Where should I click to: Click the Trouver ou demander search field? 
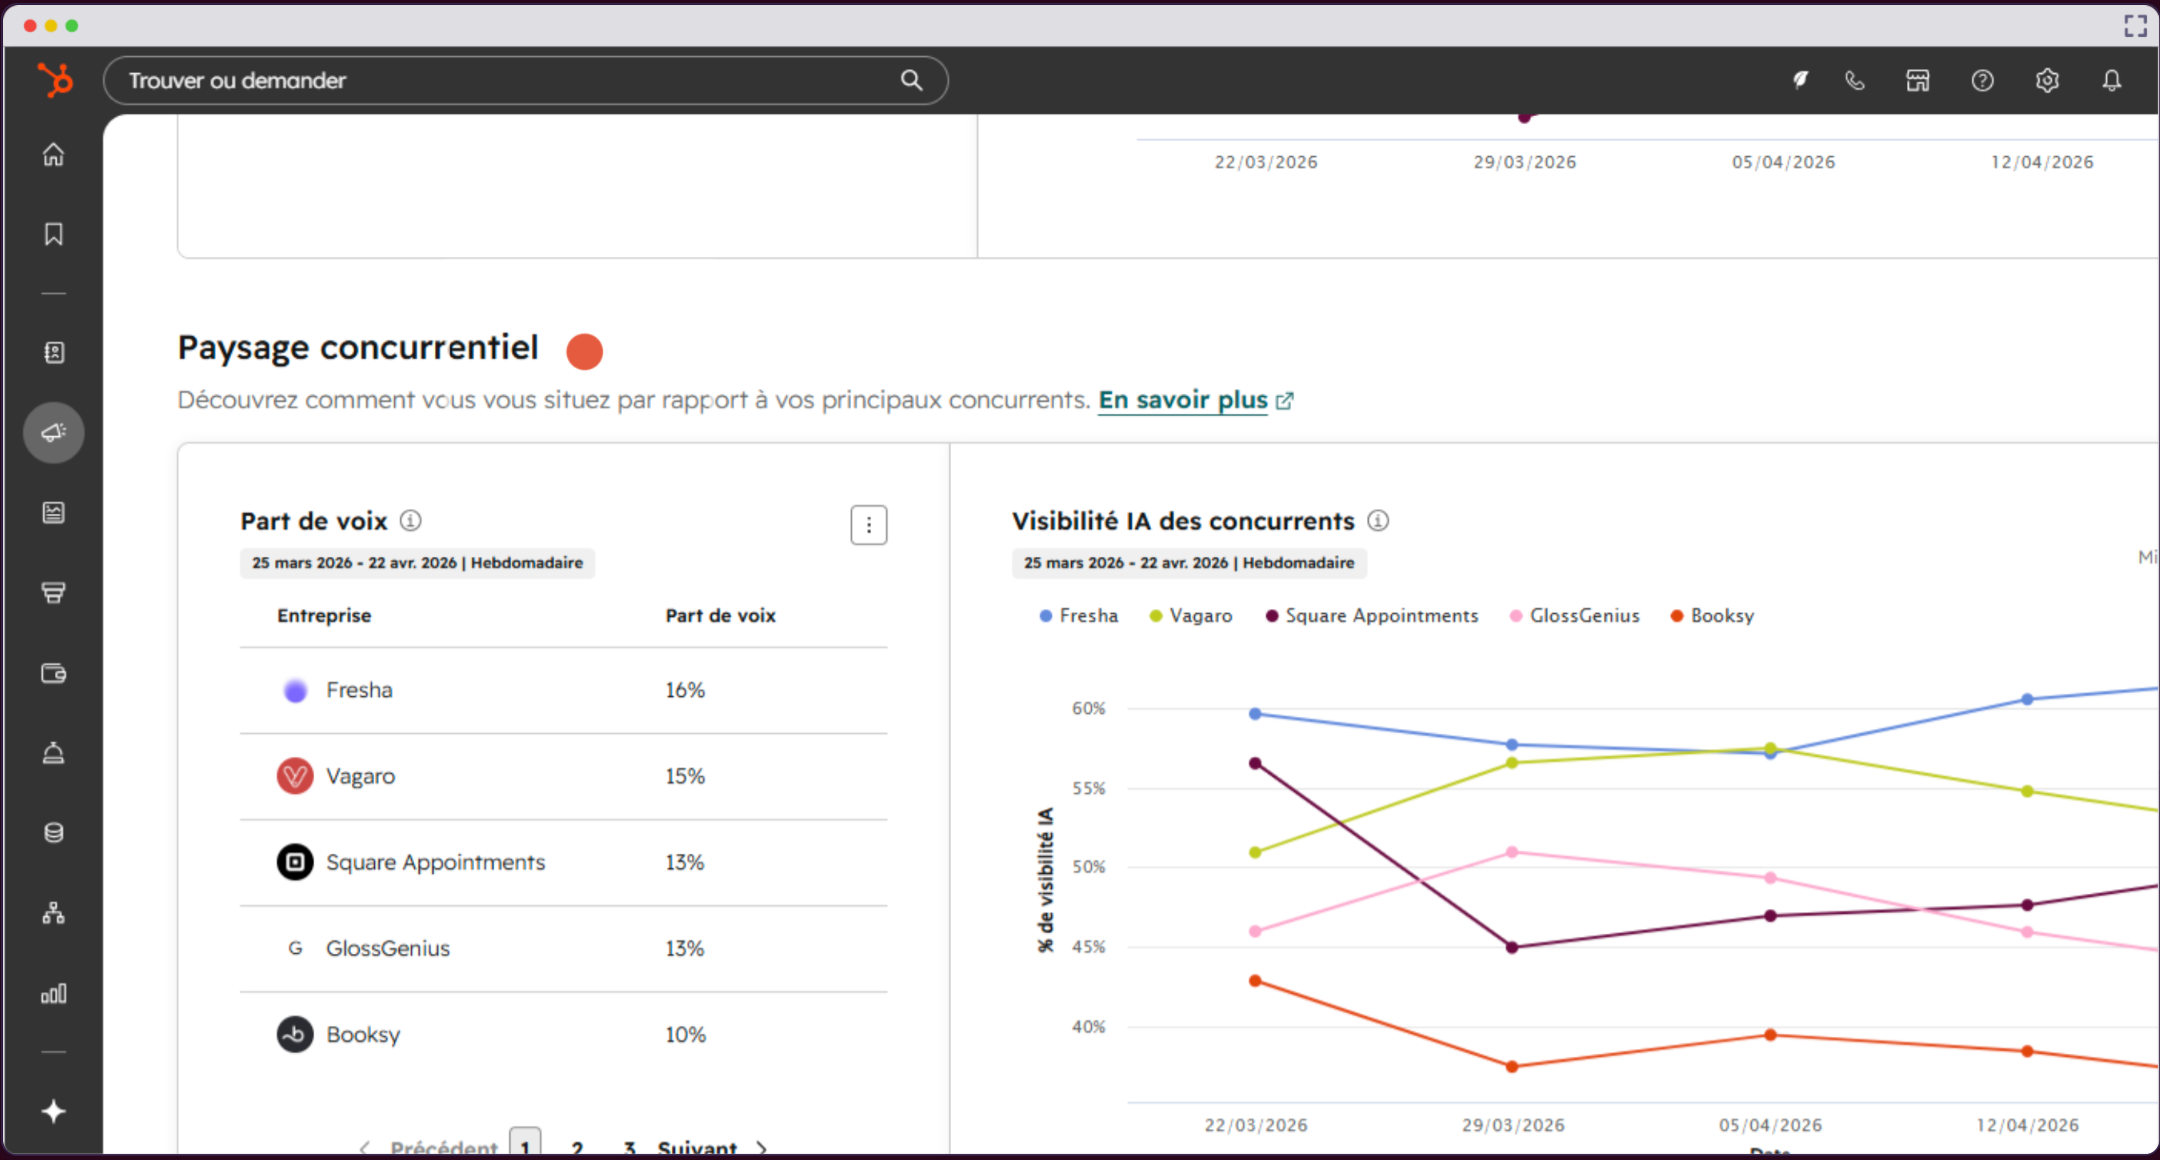point(526,80)
